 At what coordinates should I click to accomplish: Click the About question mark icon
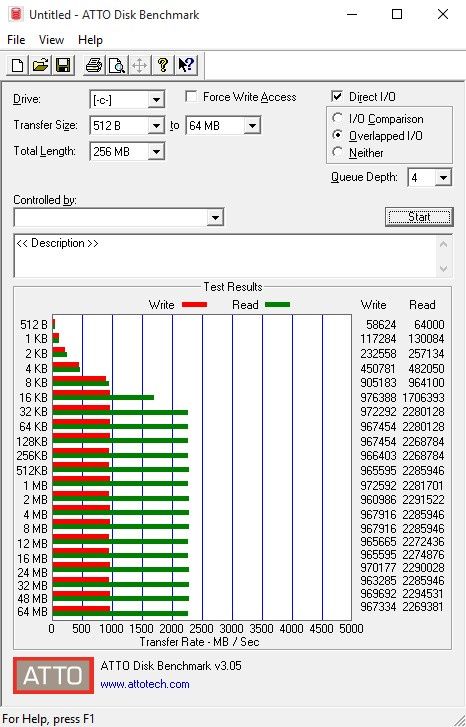tap(163, 65)
